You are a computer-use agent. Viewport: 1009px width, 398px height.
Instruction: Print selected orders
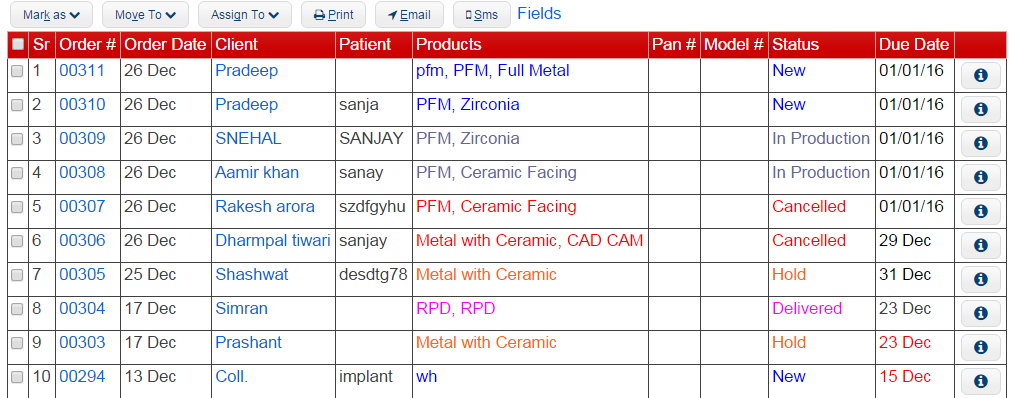[x=333, y=15]
